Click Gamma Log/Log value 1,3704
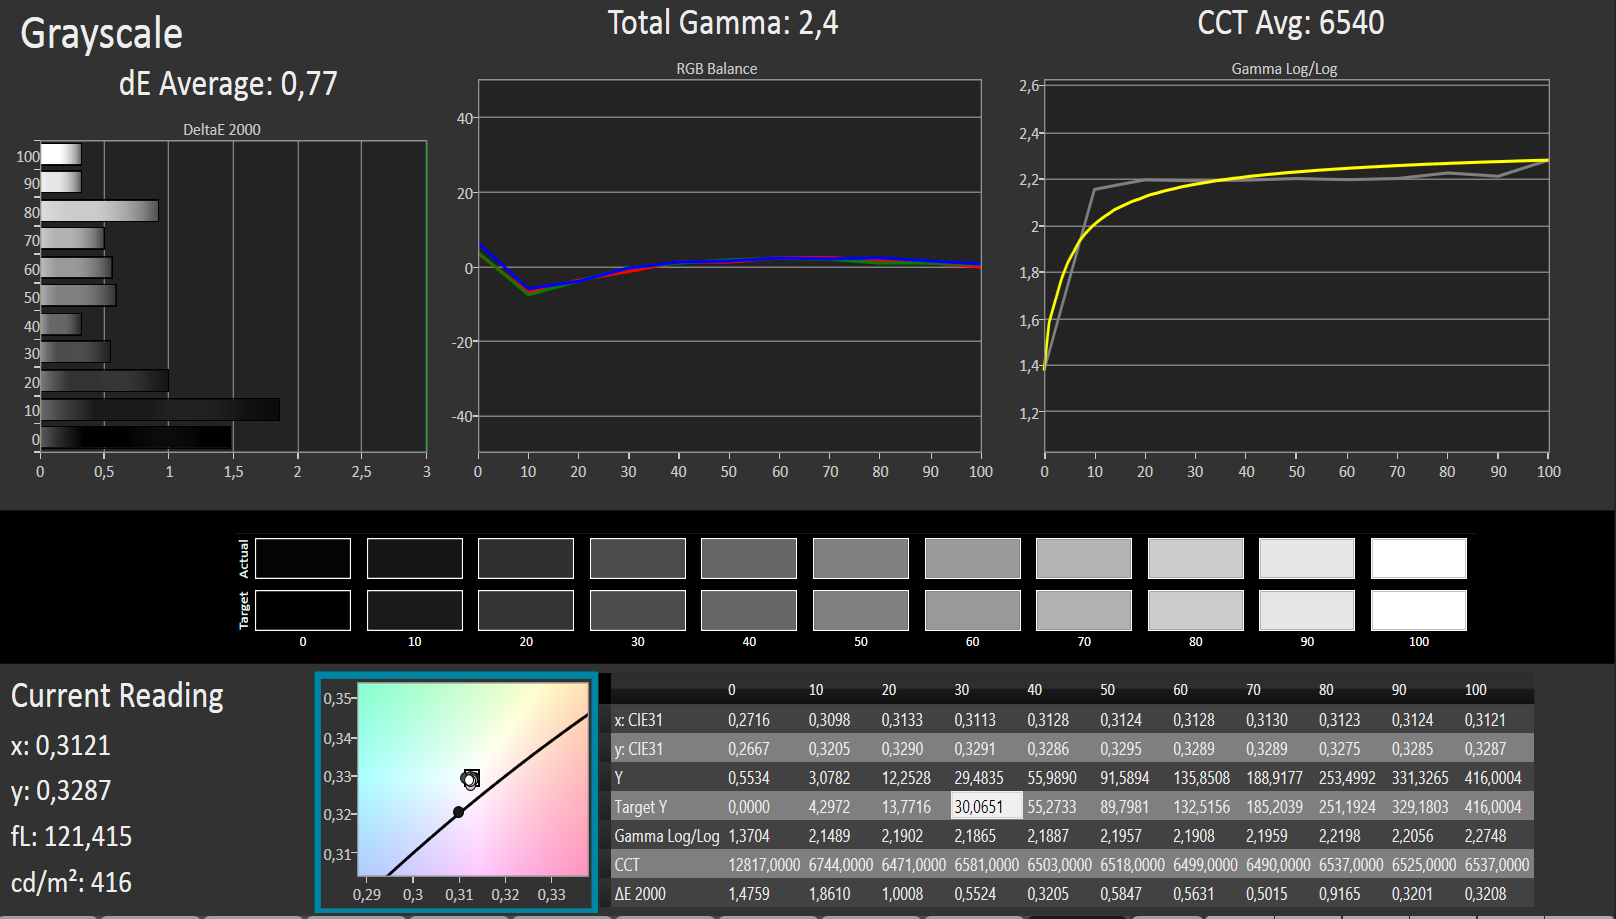The height and width of the screenshot is (919, 1616). [749, 836]
